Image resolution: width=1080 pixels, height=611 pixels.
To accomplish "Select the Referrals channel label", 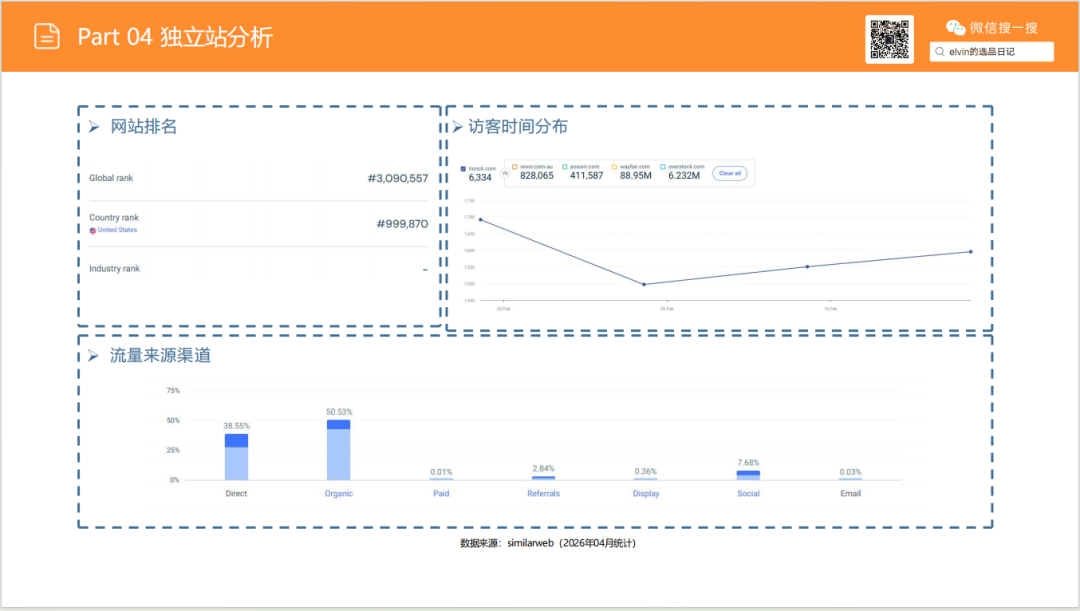I will coord(543,494).
